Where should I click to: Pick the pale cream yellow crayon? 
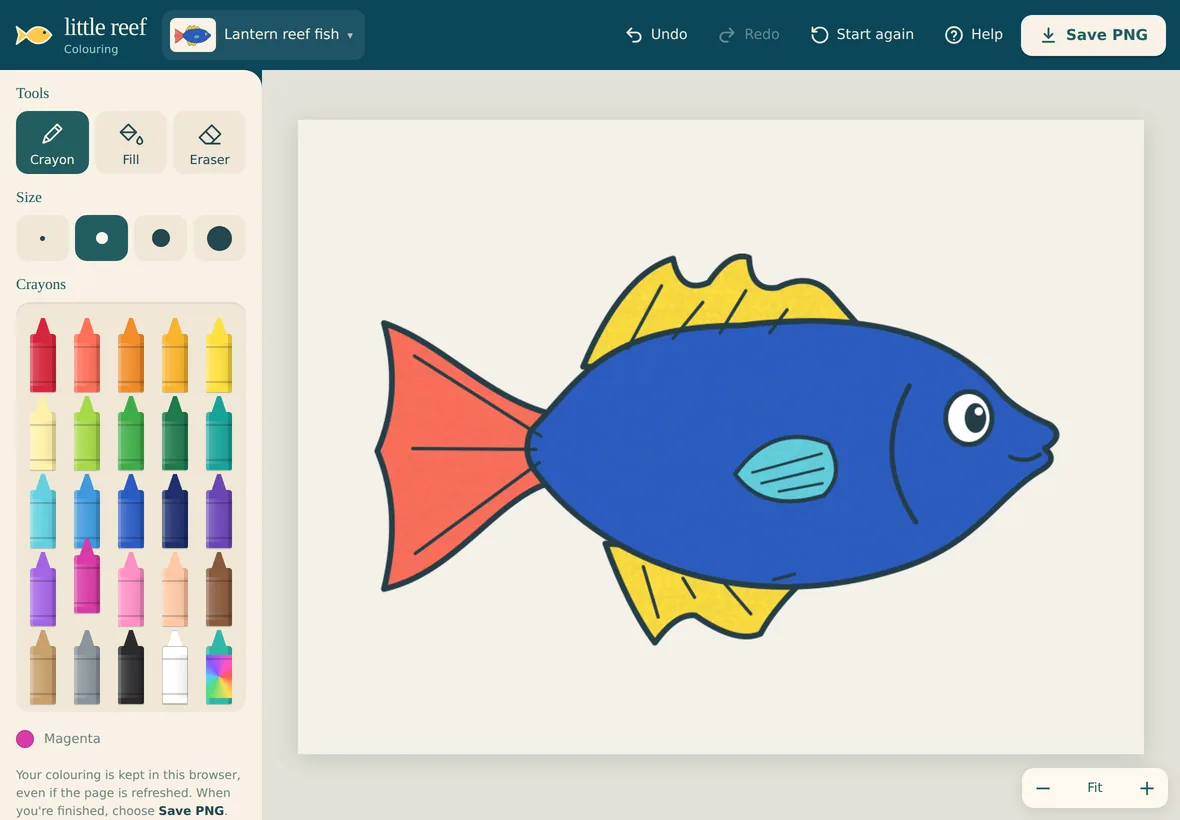point(43,433)
